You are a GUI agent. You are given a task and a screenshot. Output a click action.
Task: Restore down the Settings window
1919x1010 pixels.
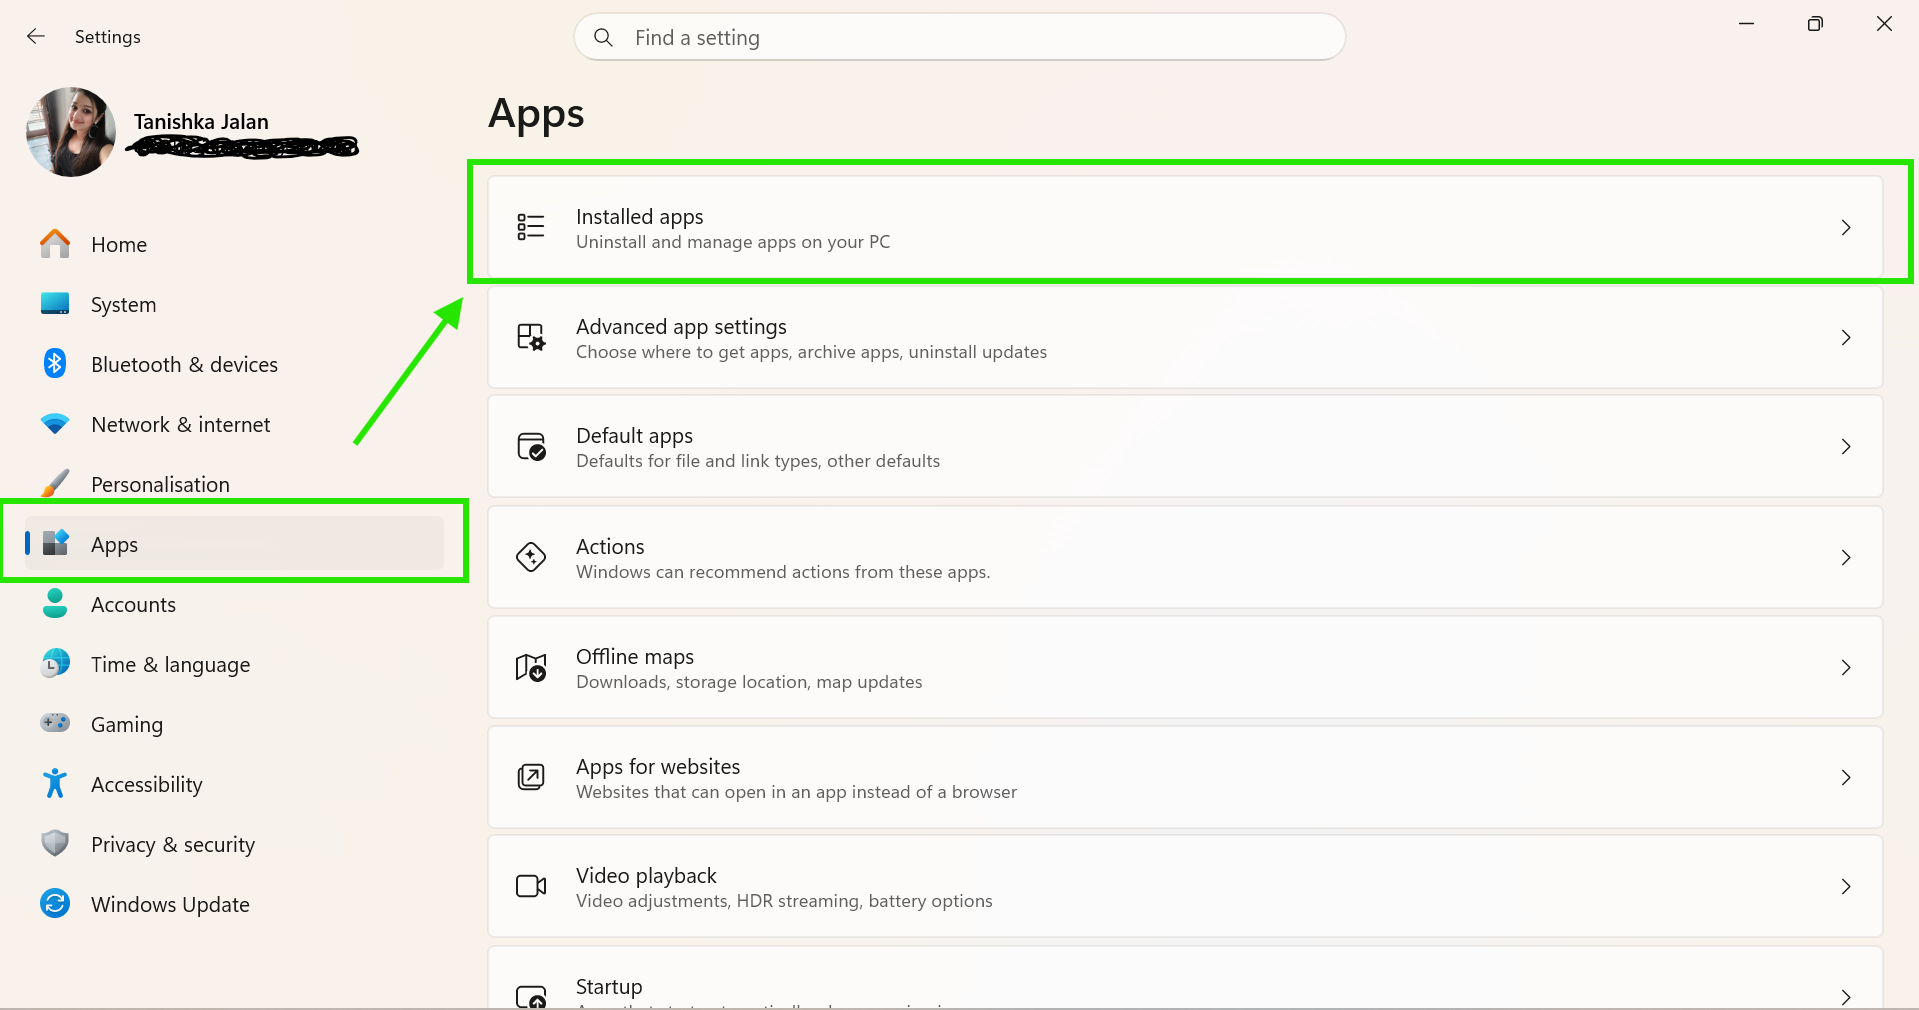pos(1815,23)
